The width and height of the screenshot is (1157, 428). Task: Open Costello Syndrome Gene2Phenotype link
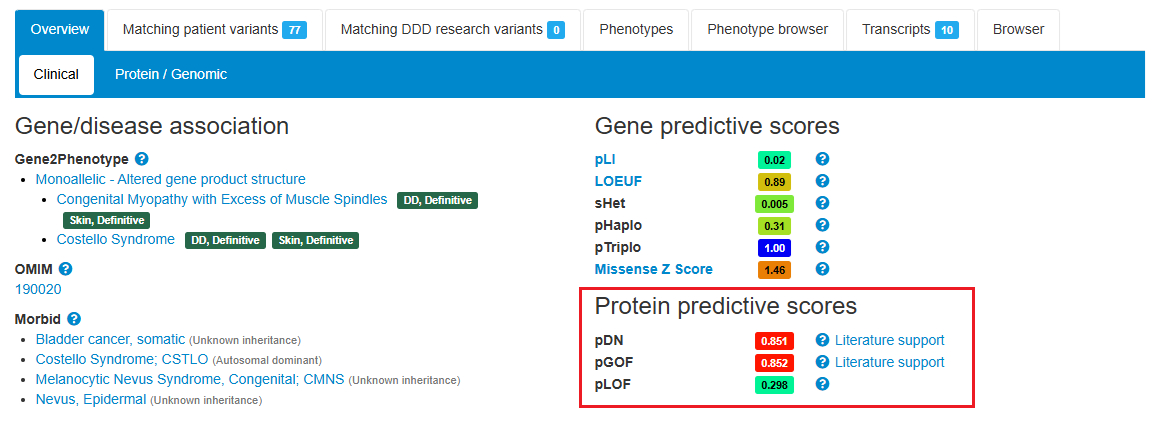point(116,240)
